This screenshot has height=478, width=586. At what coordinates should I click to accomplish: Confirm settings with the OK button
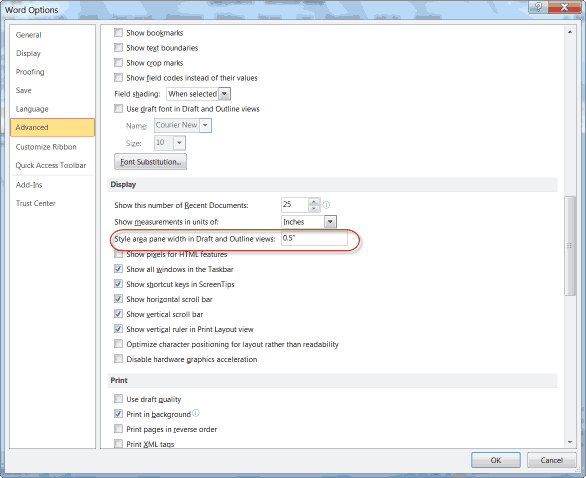496,460
